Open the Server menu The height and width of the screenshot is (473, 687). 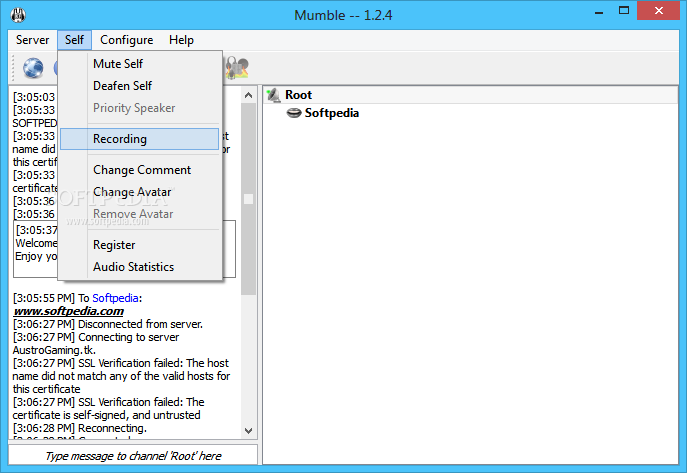coord(32,40)
